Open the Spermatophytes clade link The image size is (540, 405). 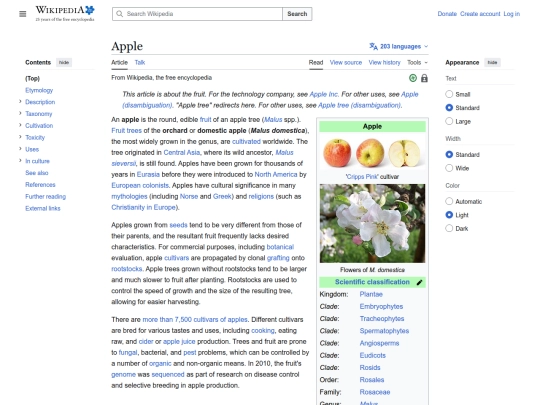[x=384, y=331]
